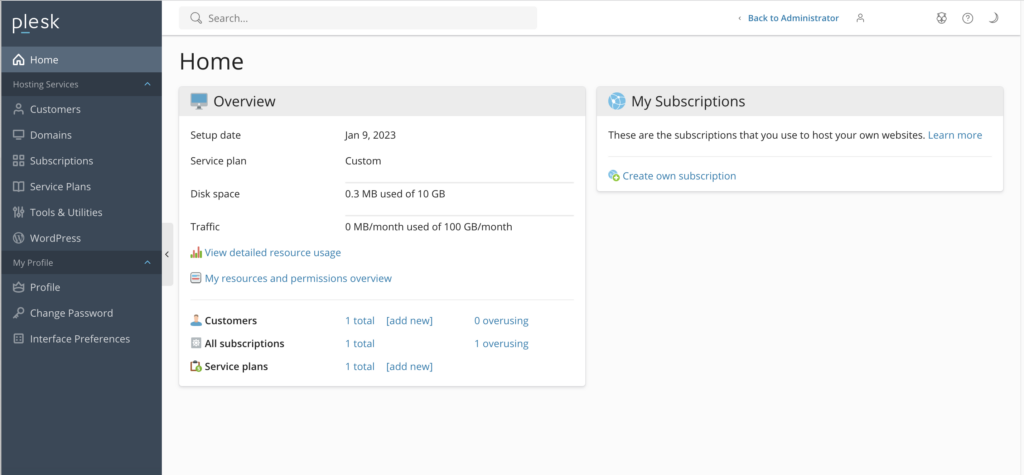Click the My Subscriptions globe icon

616,101
